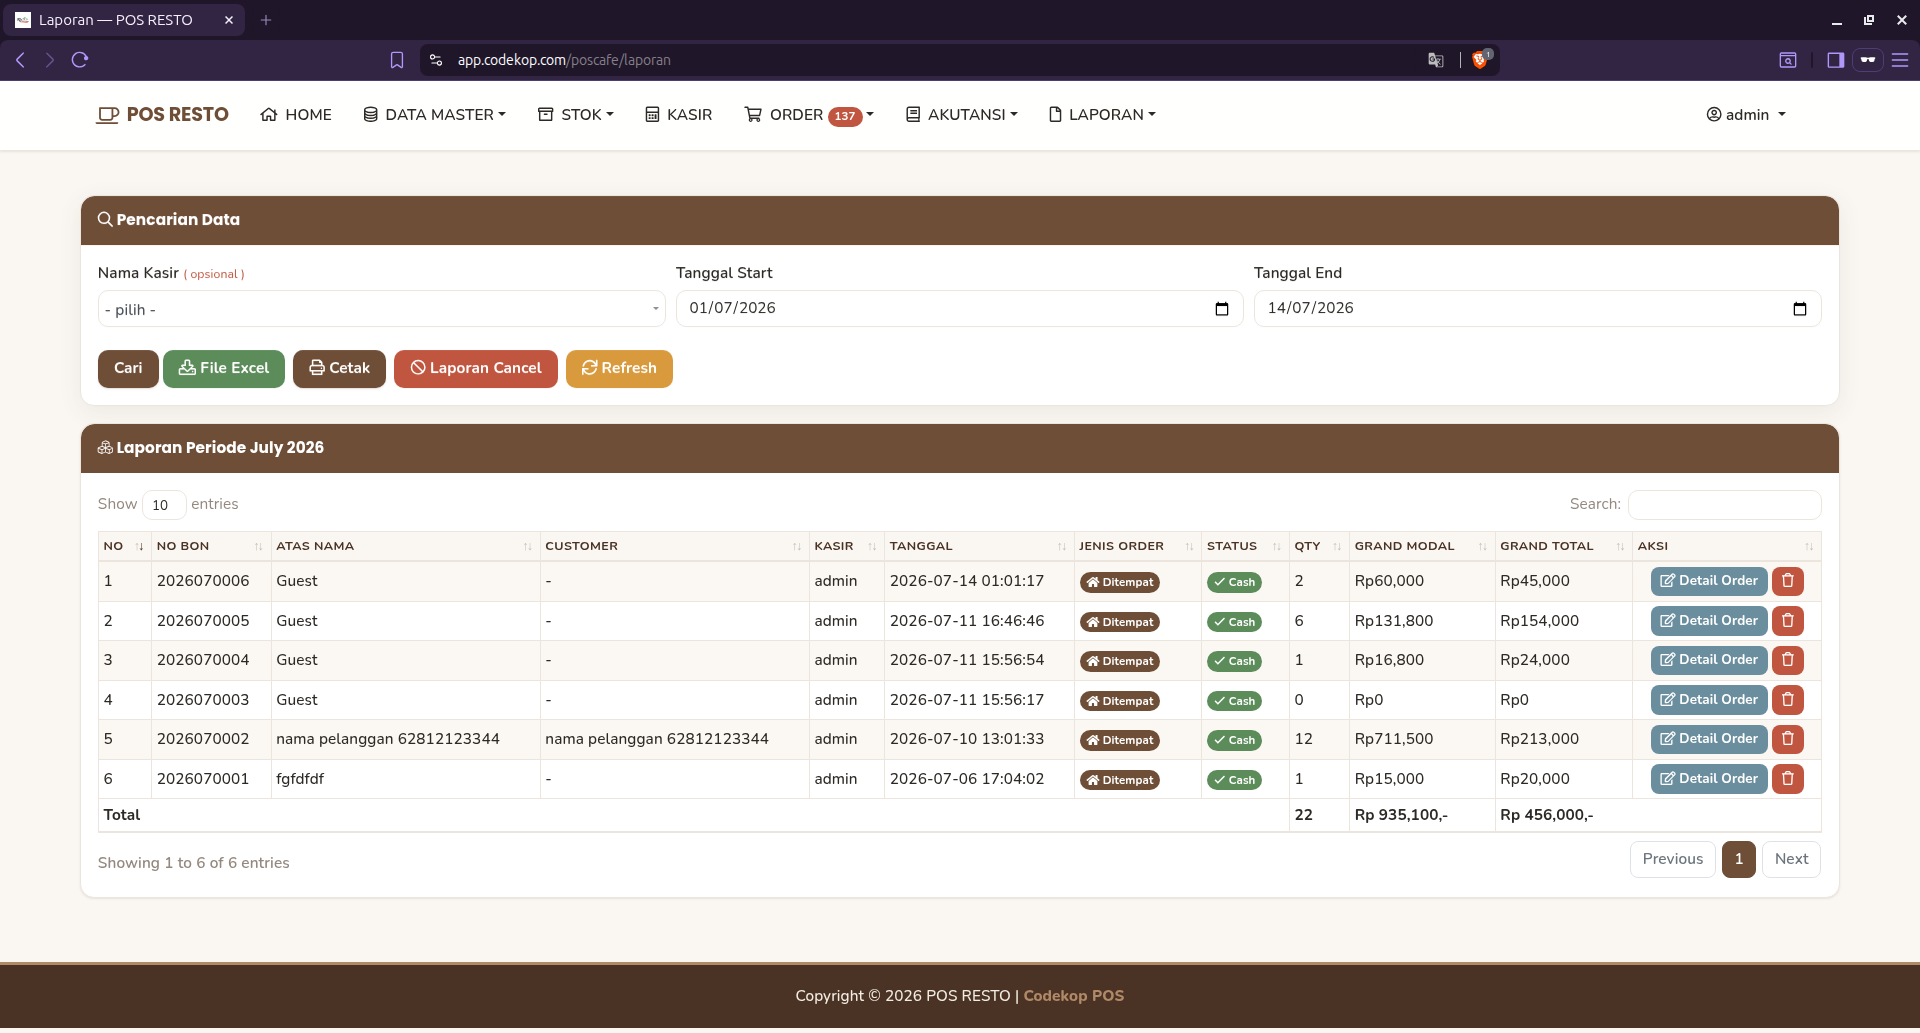Toggle the browser sidebar panel icon
This screenshot has height=1033, width=1920.
(x=1835, y=60)
